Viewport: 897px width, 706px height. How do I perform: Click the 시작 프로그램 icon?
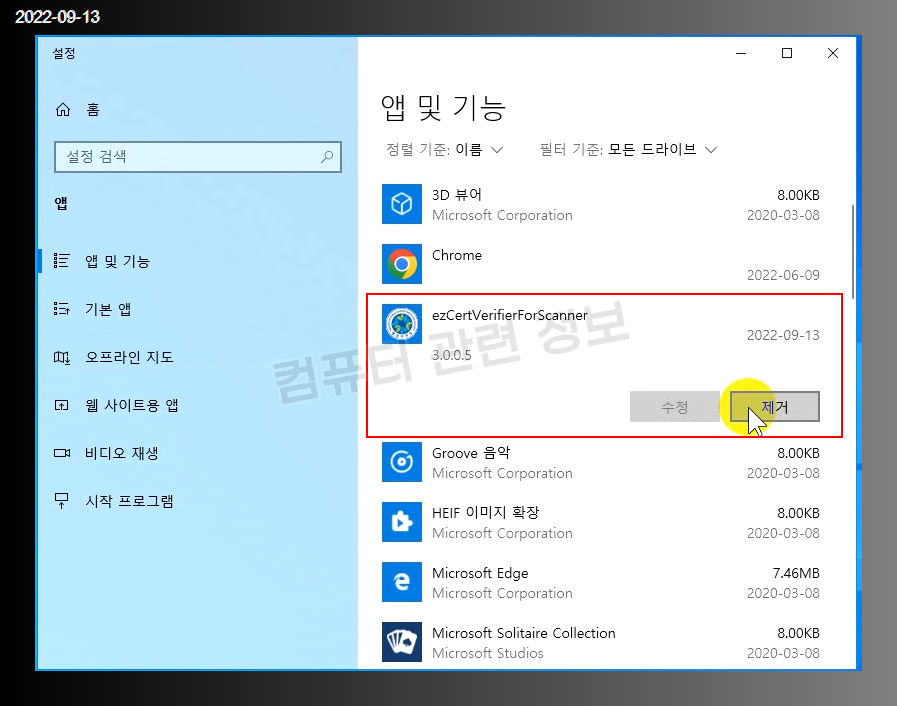pos(61,501)
